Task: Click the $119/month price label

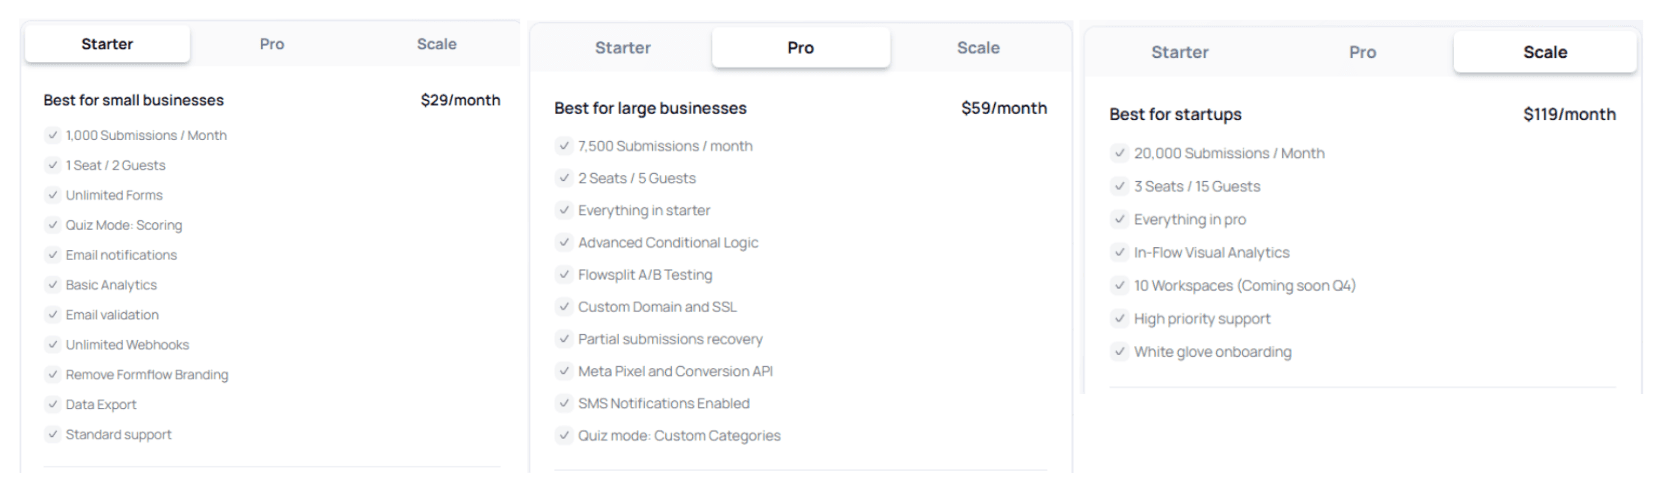Action: [1569, 114]
